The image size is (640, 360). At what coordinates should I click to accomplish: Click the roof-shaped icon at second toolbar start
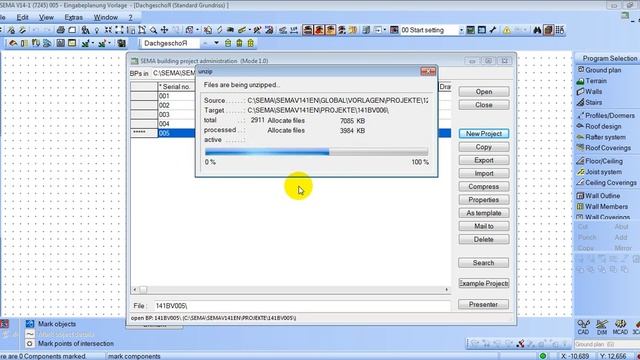point(13,43)
